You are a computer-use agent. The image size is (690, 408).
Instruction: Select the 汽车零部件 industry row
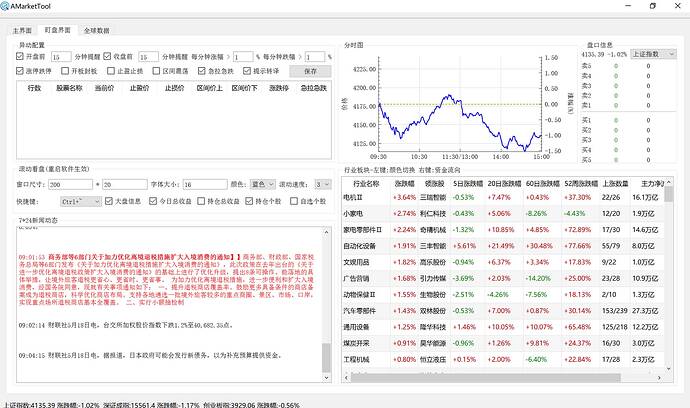click(x=503, y=311)
